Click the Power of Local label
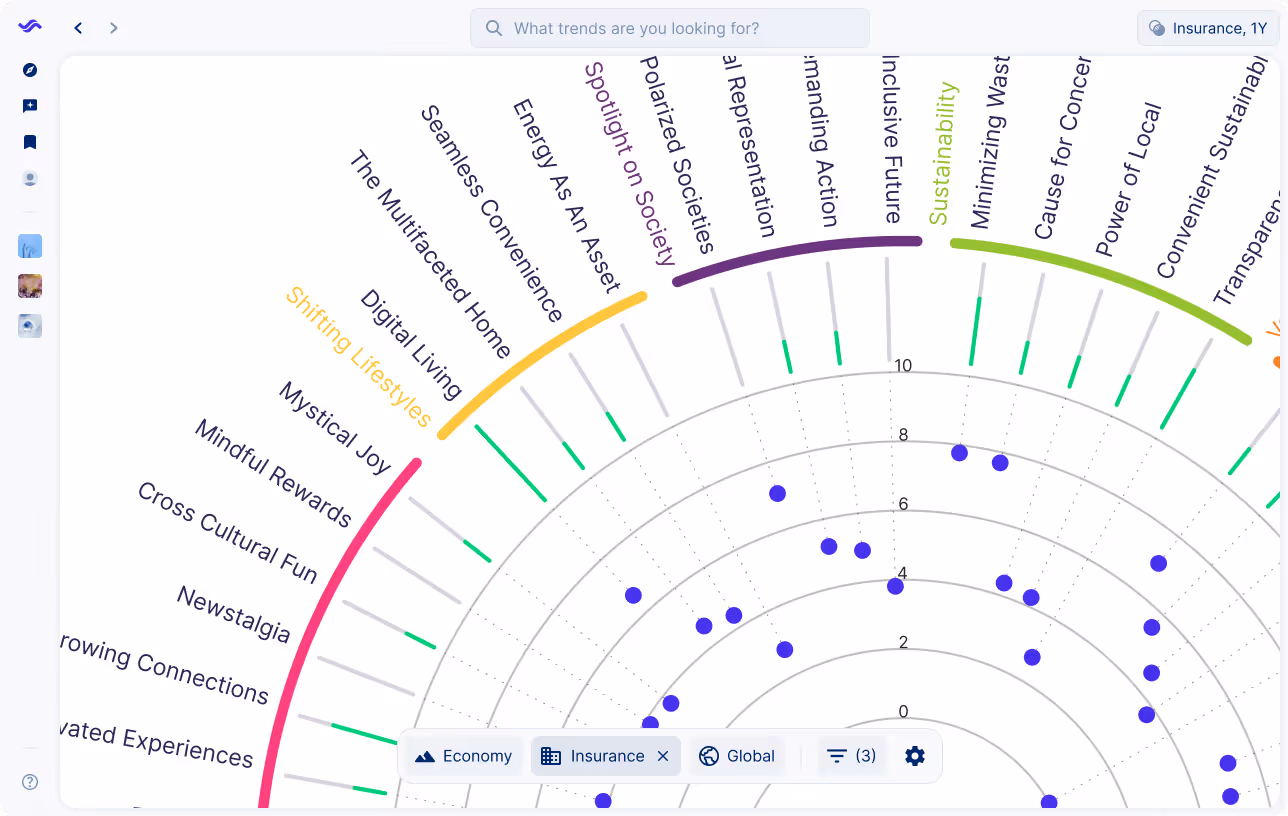The width and height of the screenshot is (1288, 816). click(x=1129, y=180)
